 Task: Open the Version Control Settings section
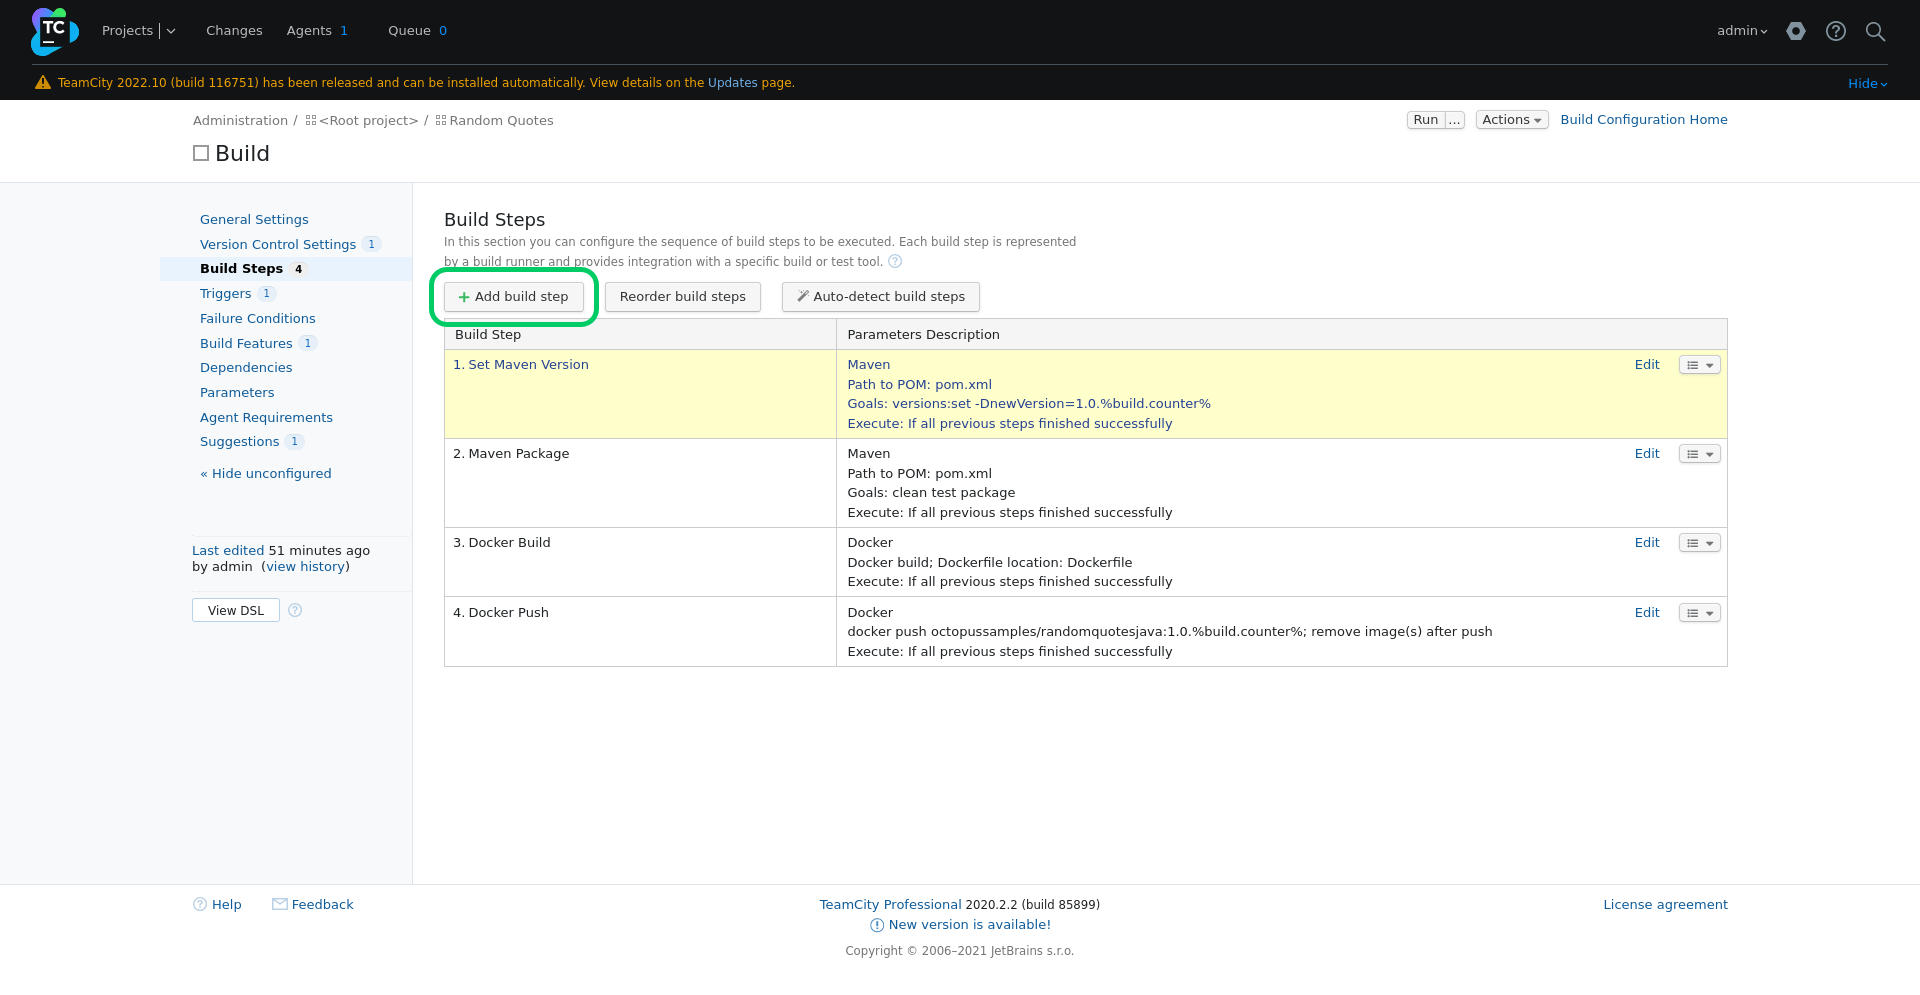click(278, 244)
